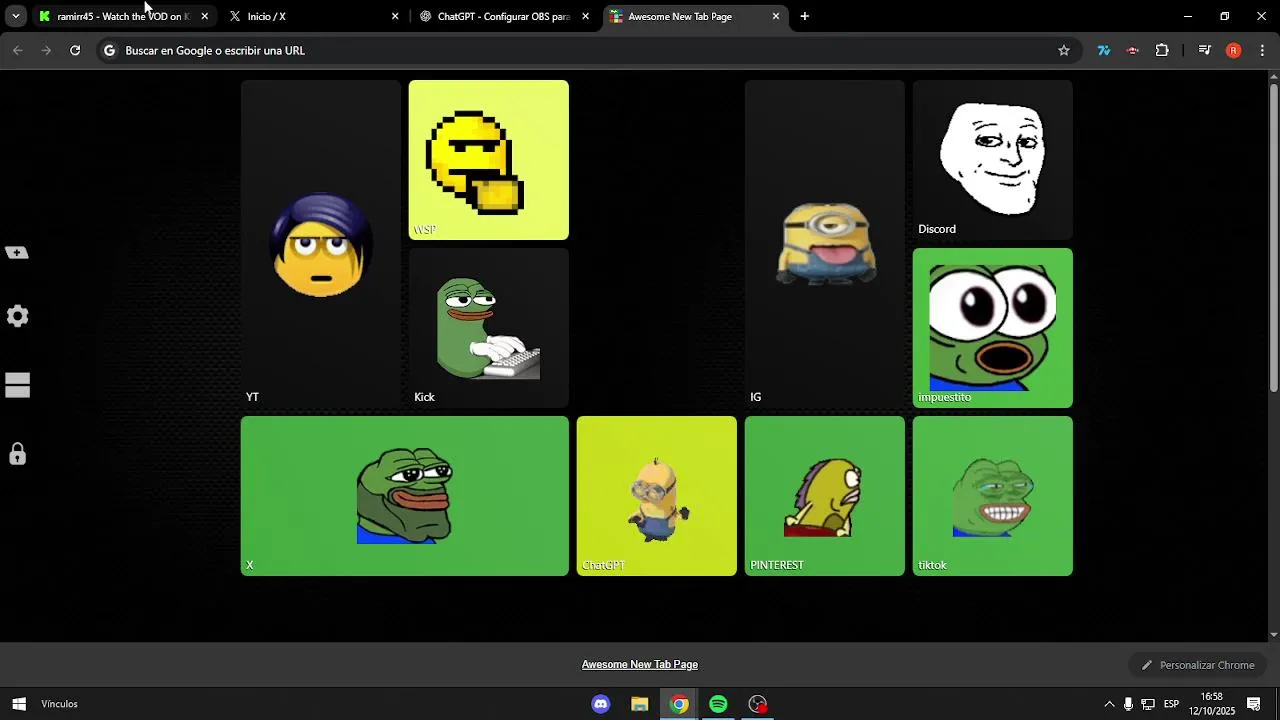Open Discord from the taskbar
The height and width of the screenshot is (720, 1280).
(601, 704)
